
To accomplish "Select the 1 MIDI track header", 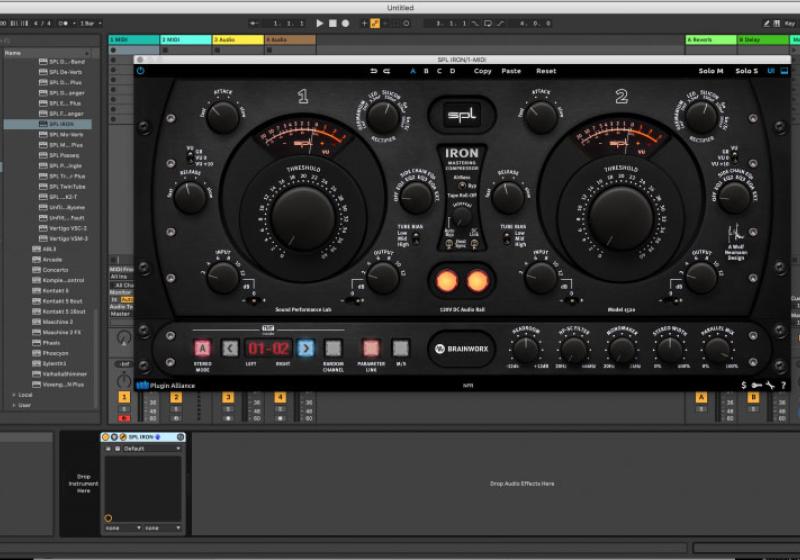I will tap(134, 40).
